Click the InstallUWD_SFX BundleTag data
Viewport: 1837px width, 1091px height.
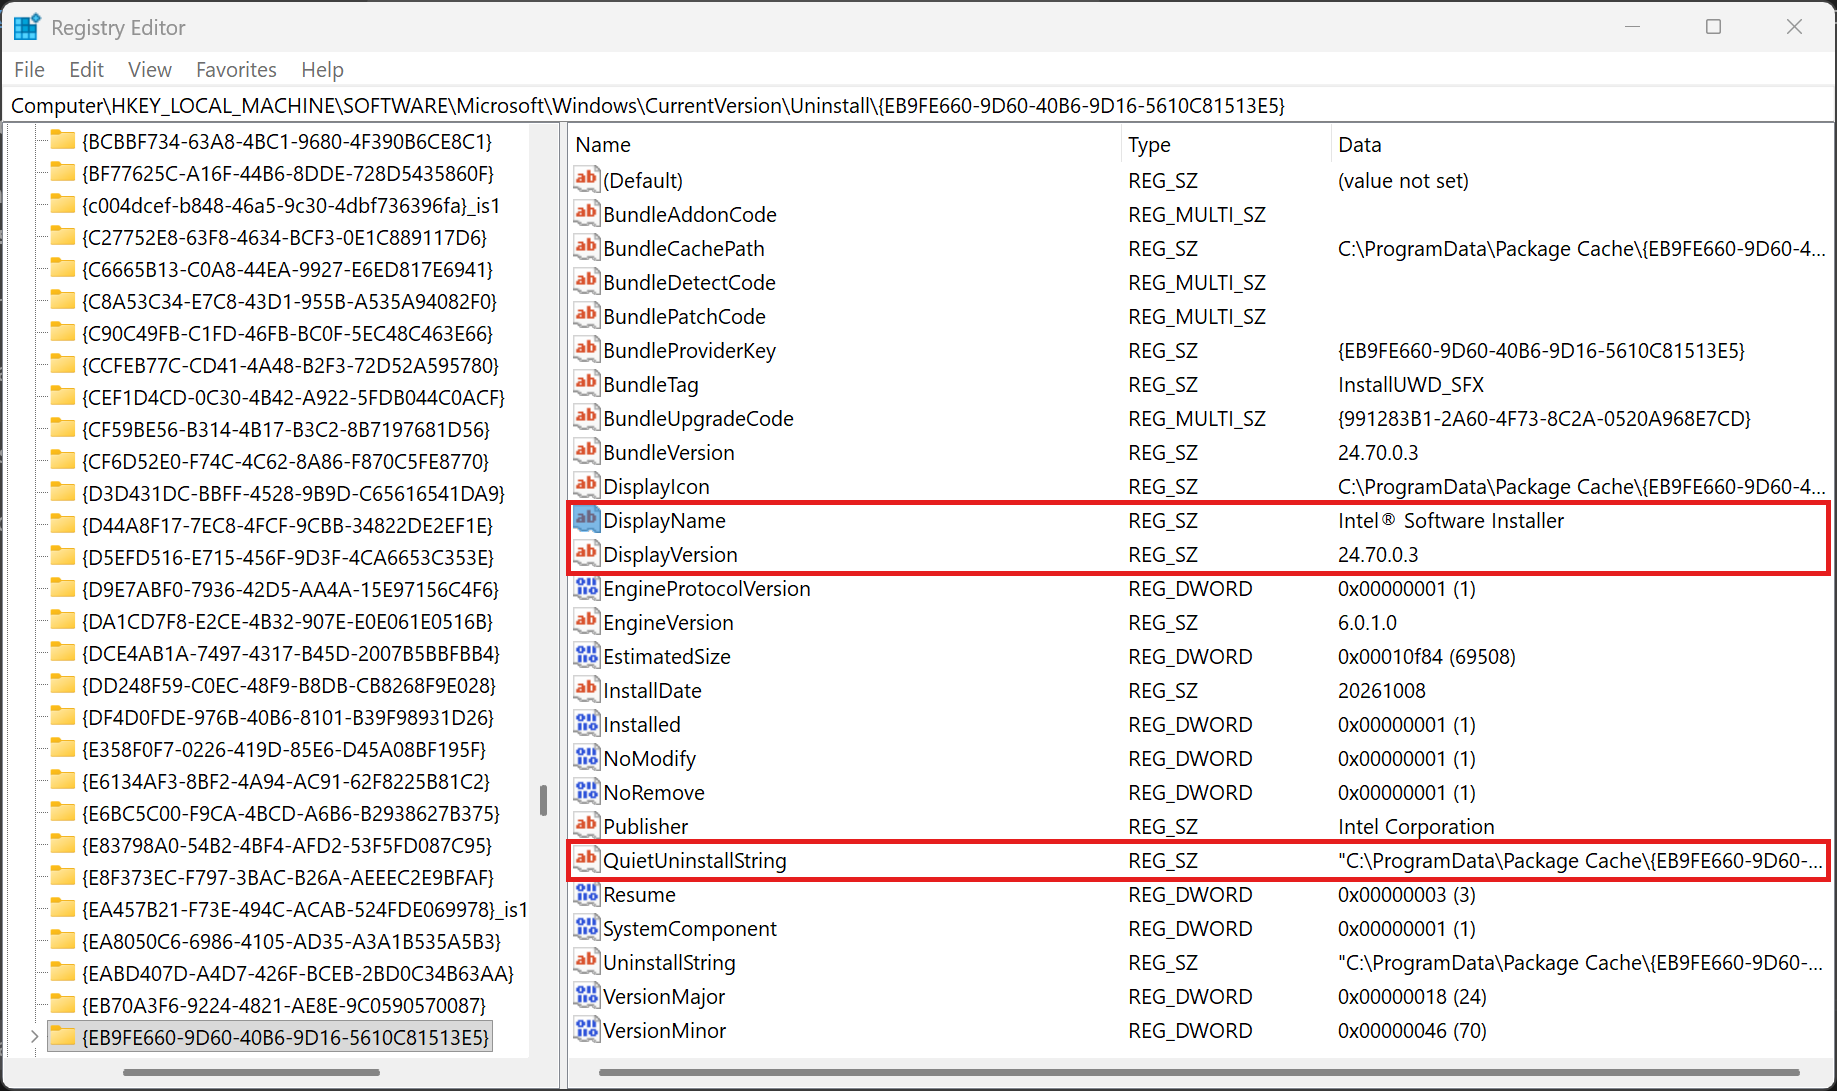1411,384
